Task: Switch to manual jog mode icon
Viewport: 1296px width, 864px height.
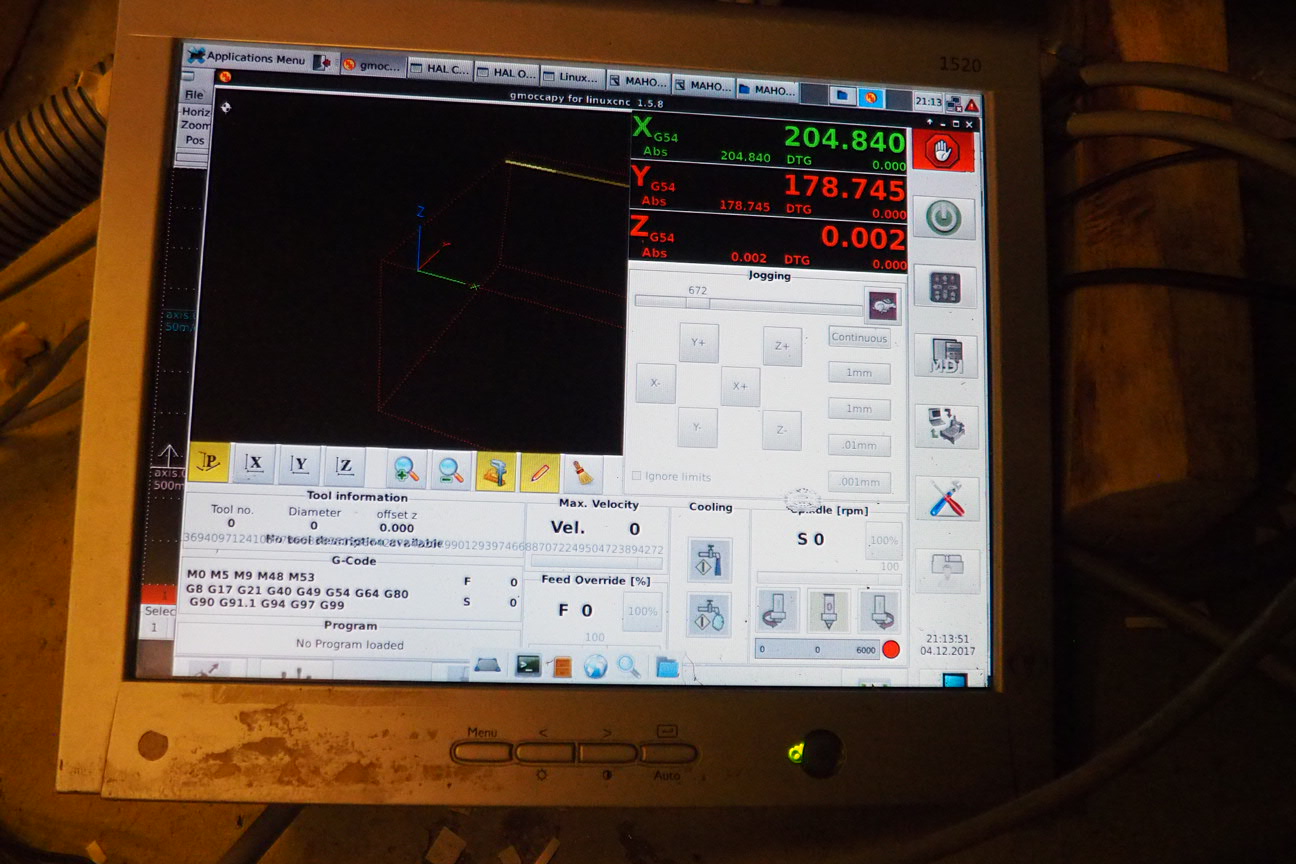Action: (945, 288)
